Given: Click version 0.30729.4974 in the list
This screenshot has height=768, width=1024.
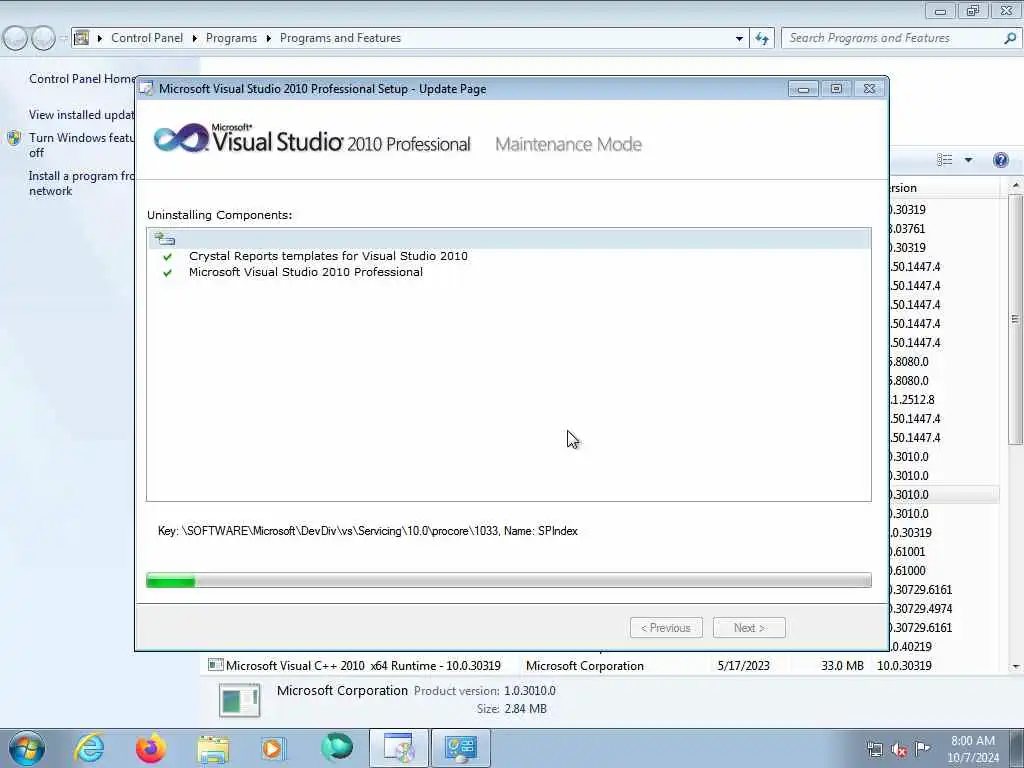Looking at the screenshot, I should pos(921,609).
